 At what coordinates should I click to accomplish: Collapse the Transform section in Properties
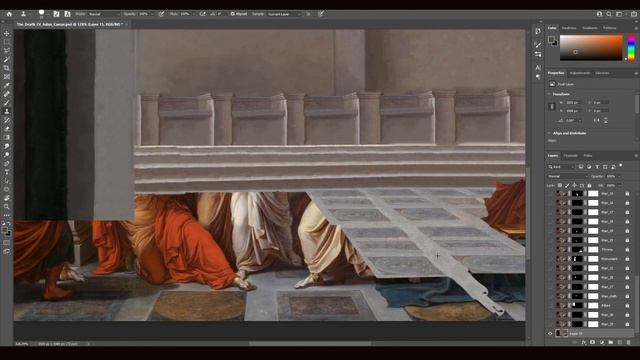549,94
